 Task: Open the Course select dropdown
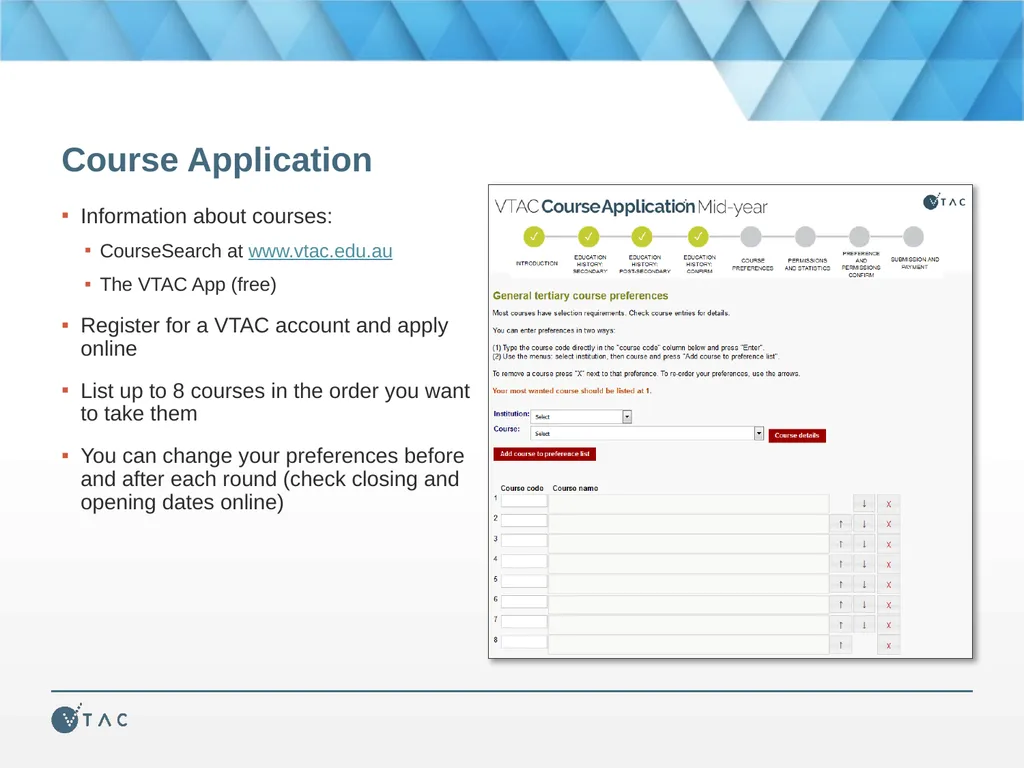coord(647,434)
